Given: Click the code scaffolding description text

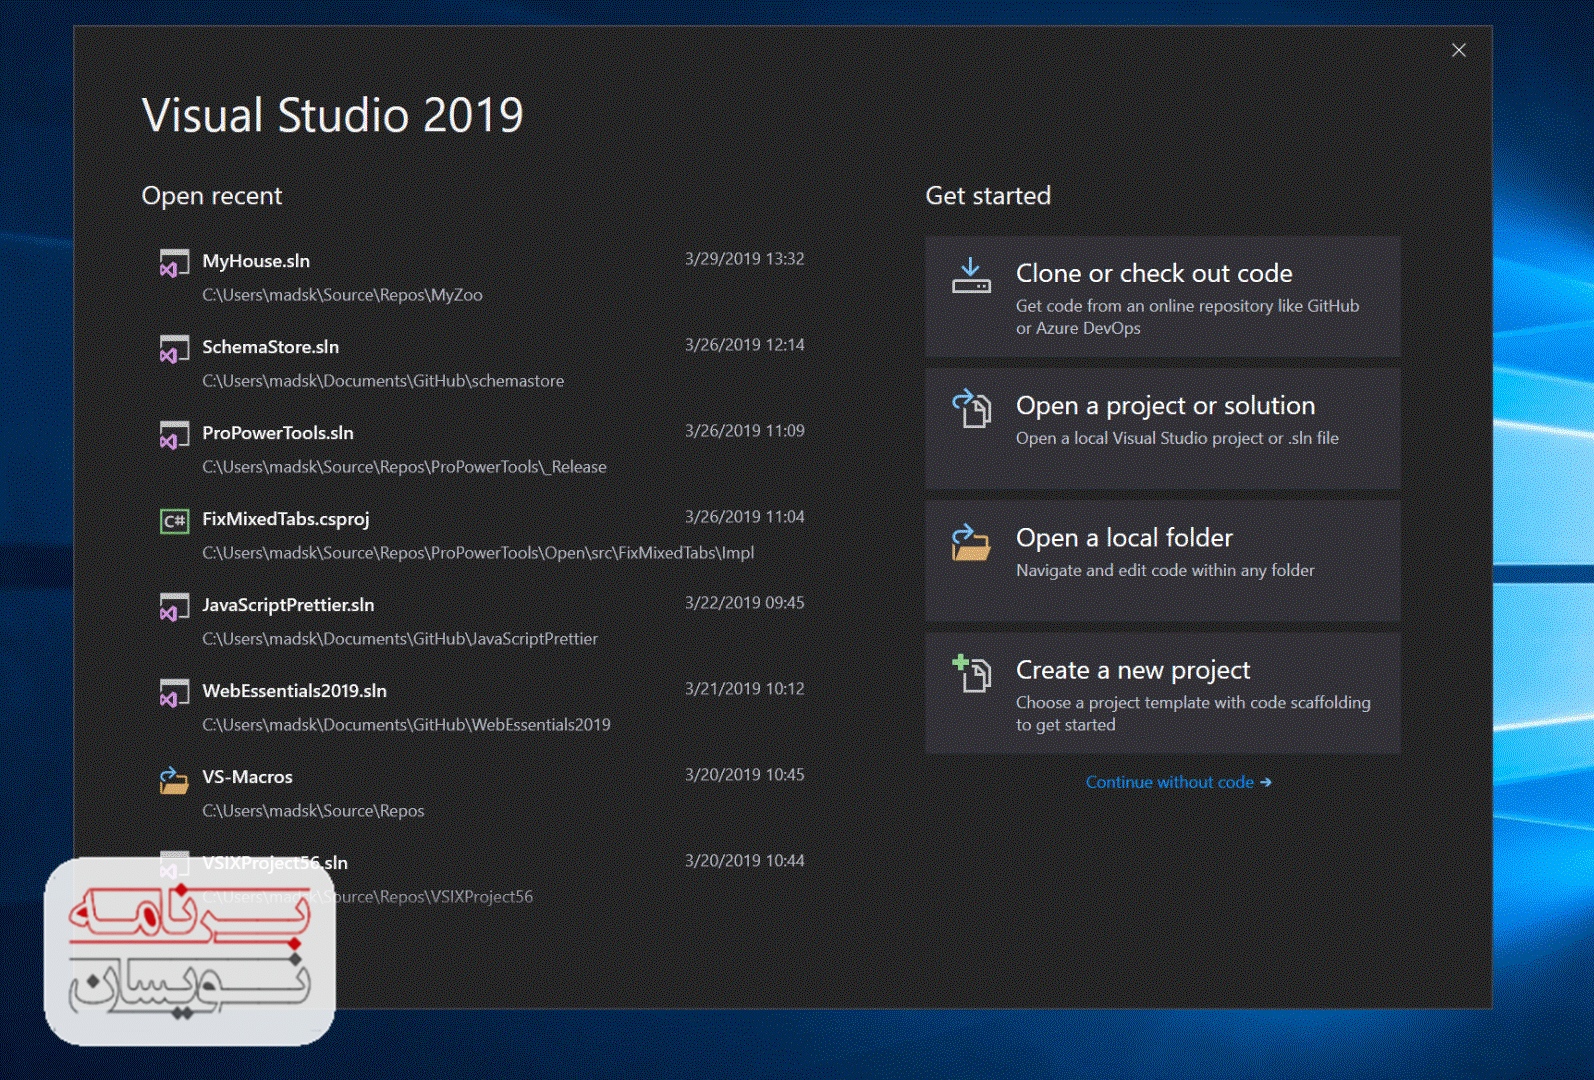Looking at the screenshot, I should (1193, 714).
